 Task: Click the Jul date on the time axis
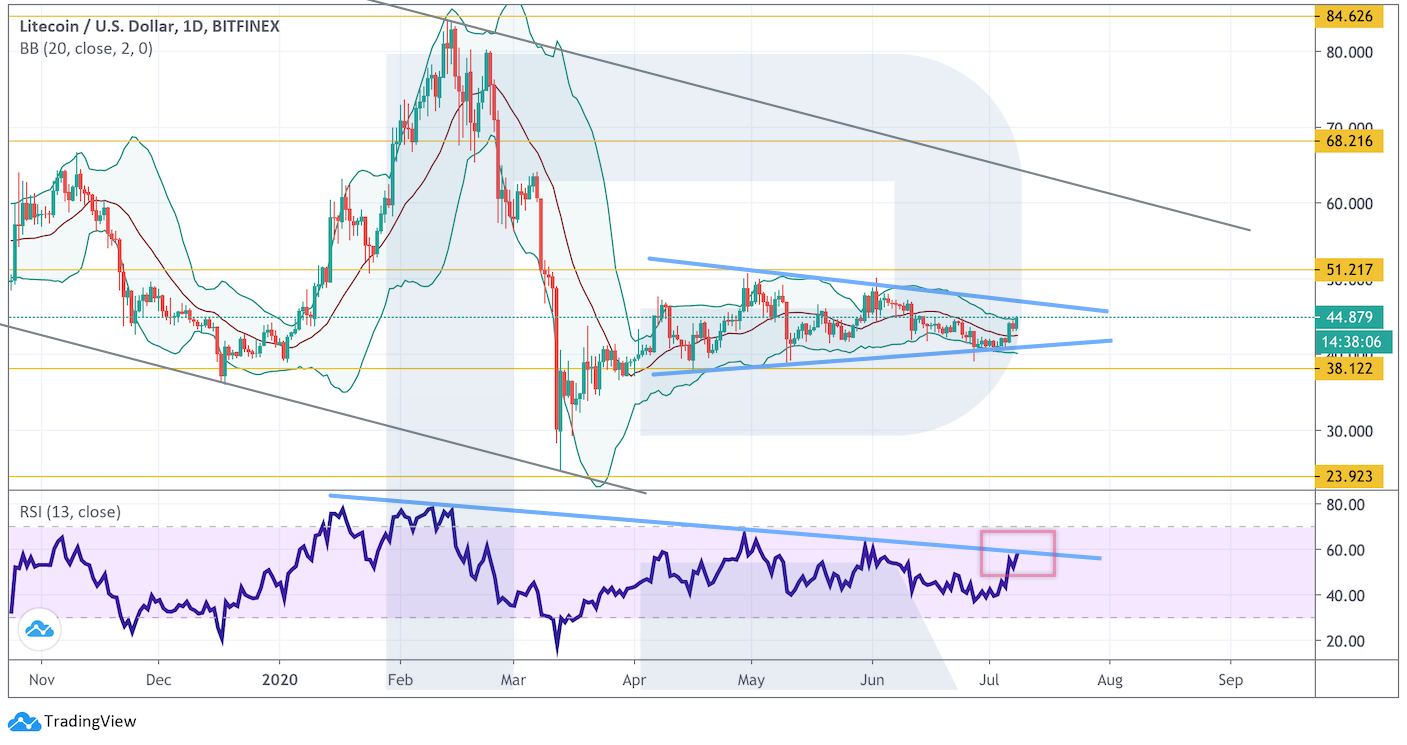pos(989,680)
